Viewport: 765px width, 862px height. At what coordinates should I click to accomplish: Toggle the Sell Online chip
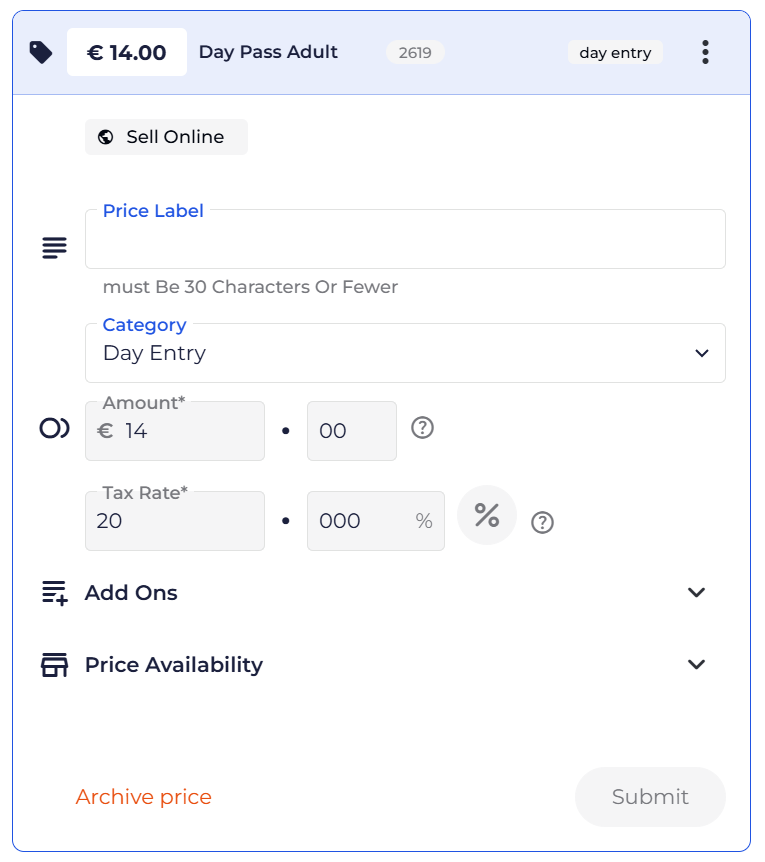coord(167,138)
